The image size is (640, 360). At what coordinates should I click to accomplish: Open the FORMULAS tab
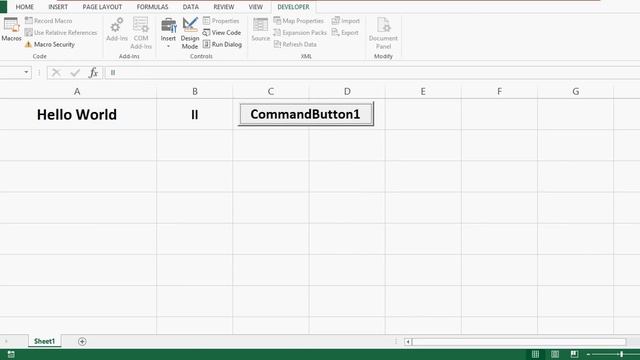pyautogui.click(x=152, y=7)
